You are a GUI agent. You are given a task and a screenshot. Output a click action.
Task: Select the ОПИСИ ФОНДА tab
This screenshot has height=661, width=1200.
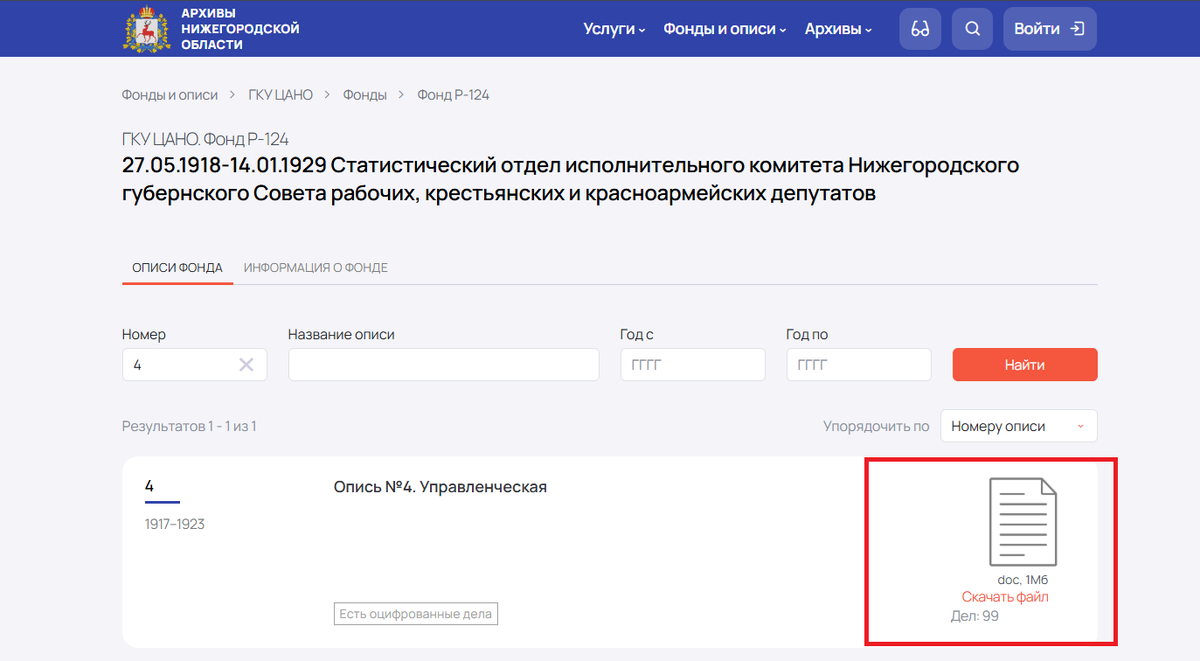coord(177,267)
